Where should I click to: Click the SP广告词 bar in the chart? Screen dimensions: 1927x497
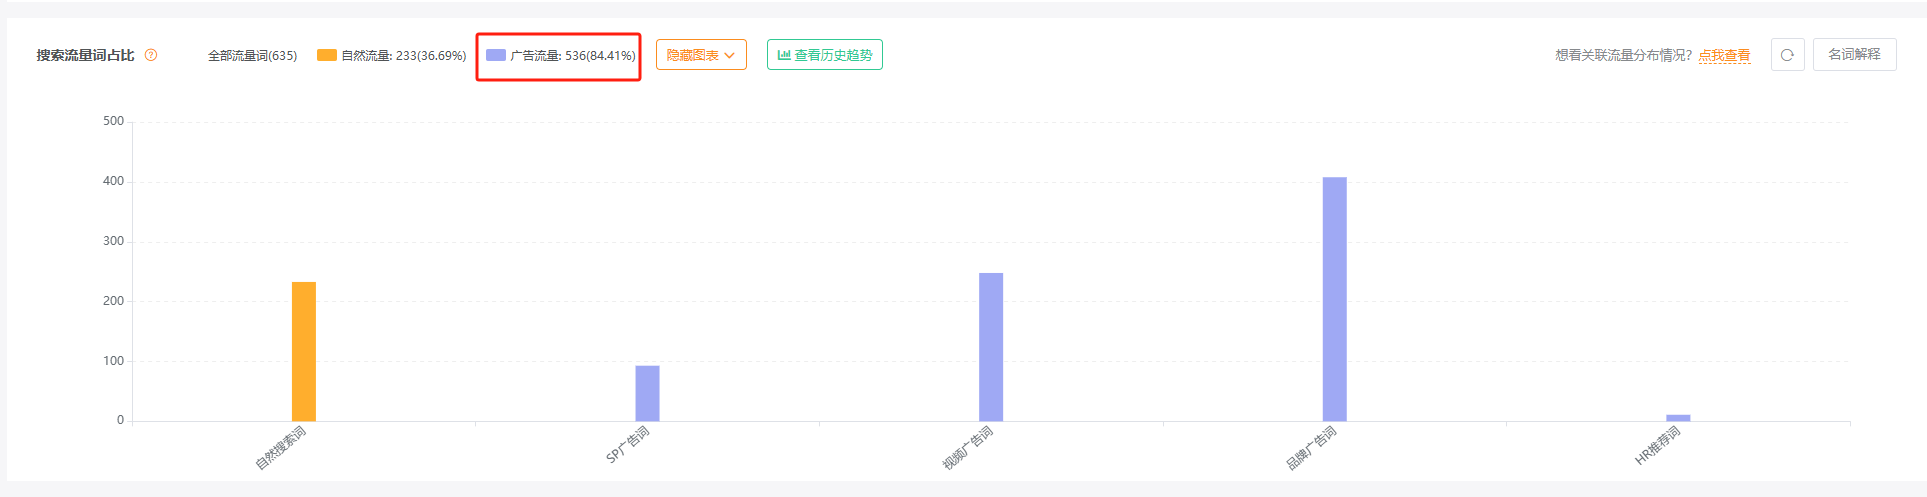[647, 393]
